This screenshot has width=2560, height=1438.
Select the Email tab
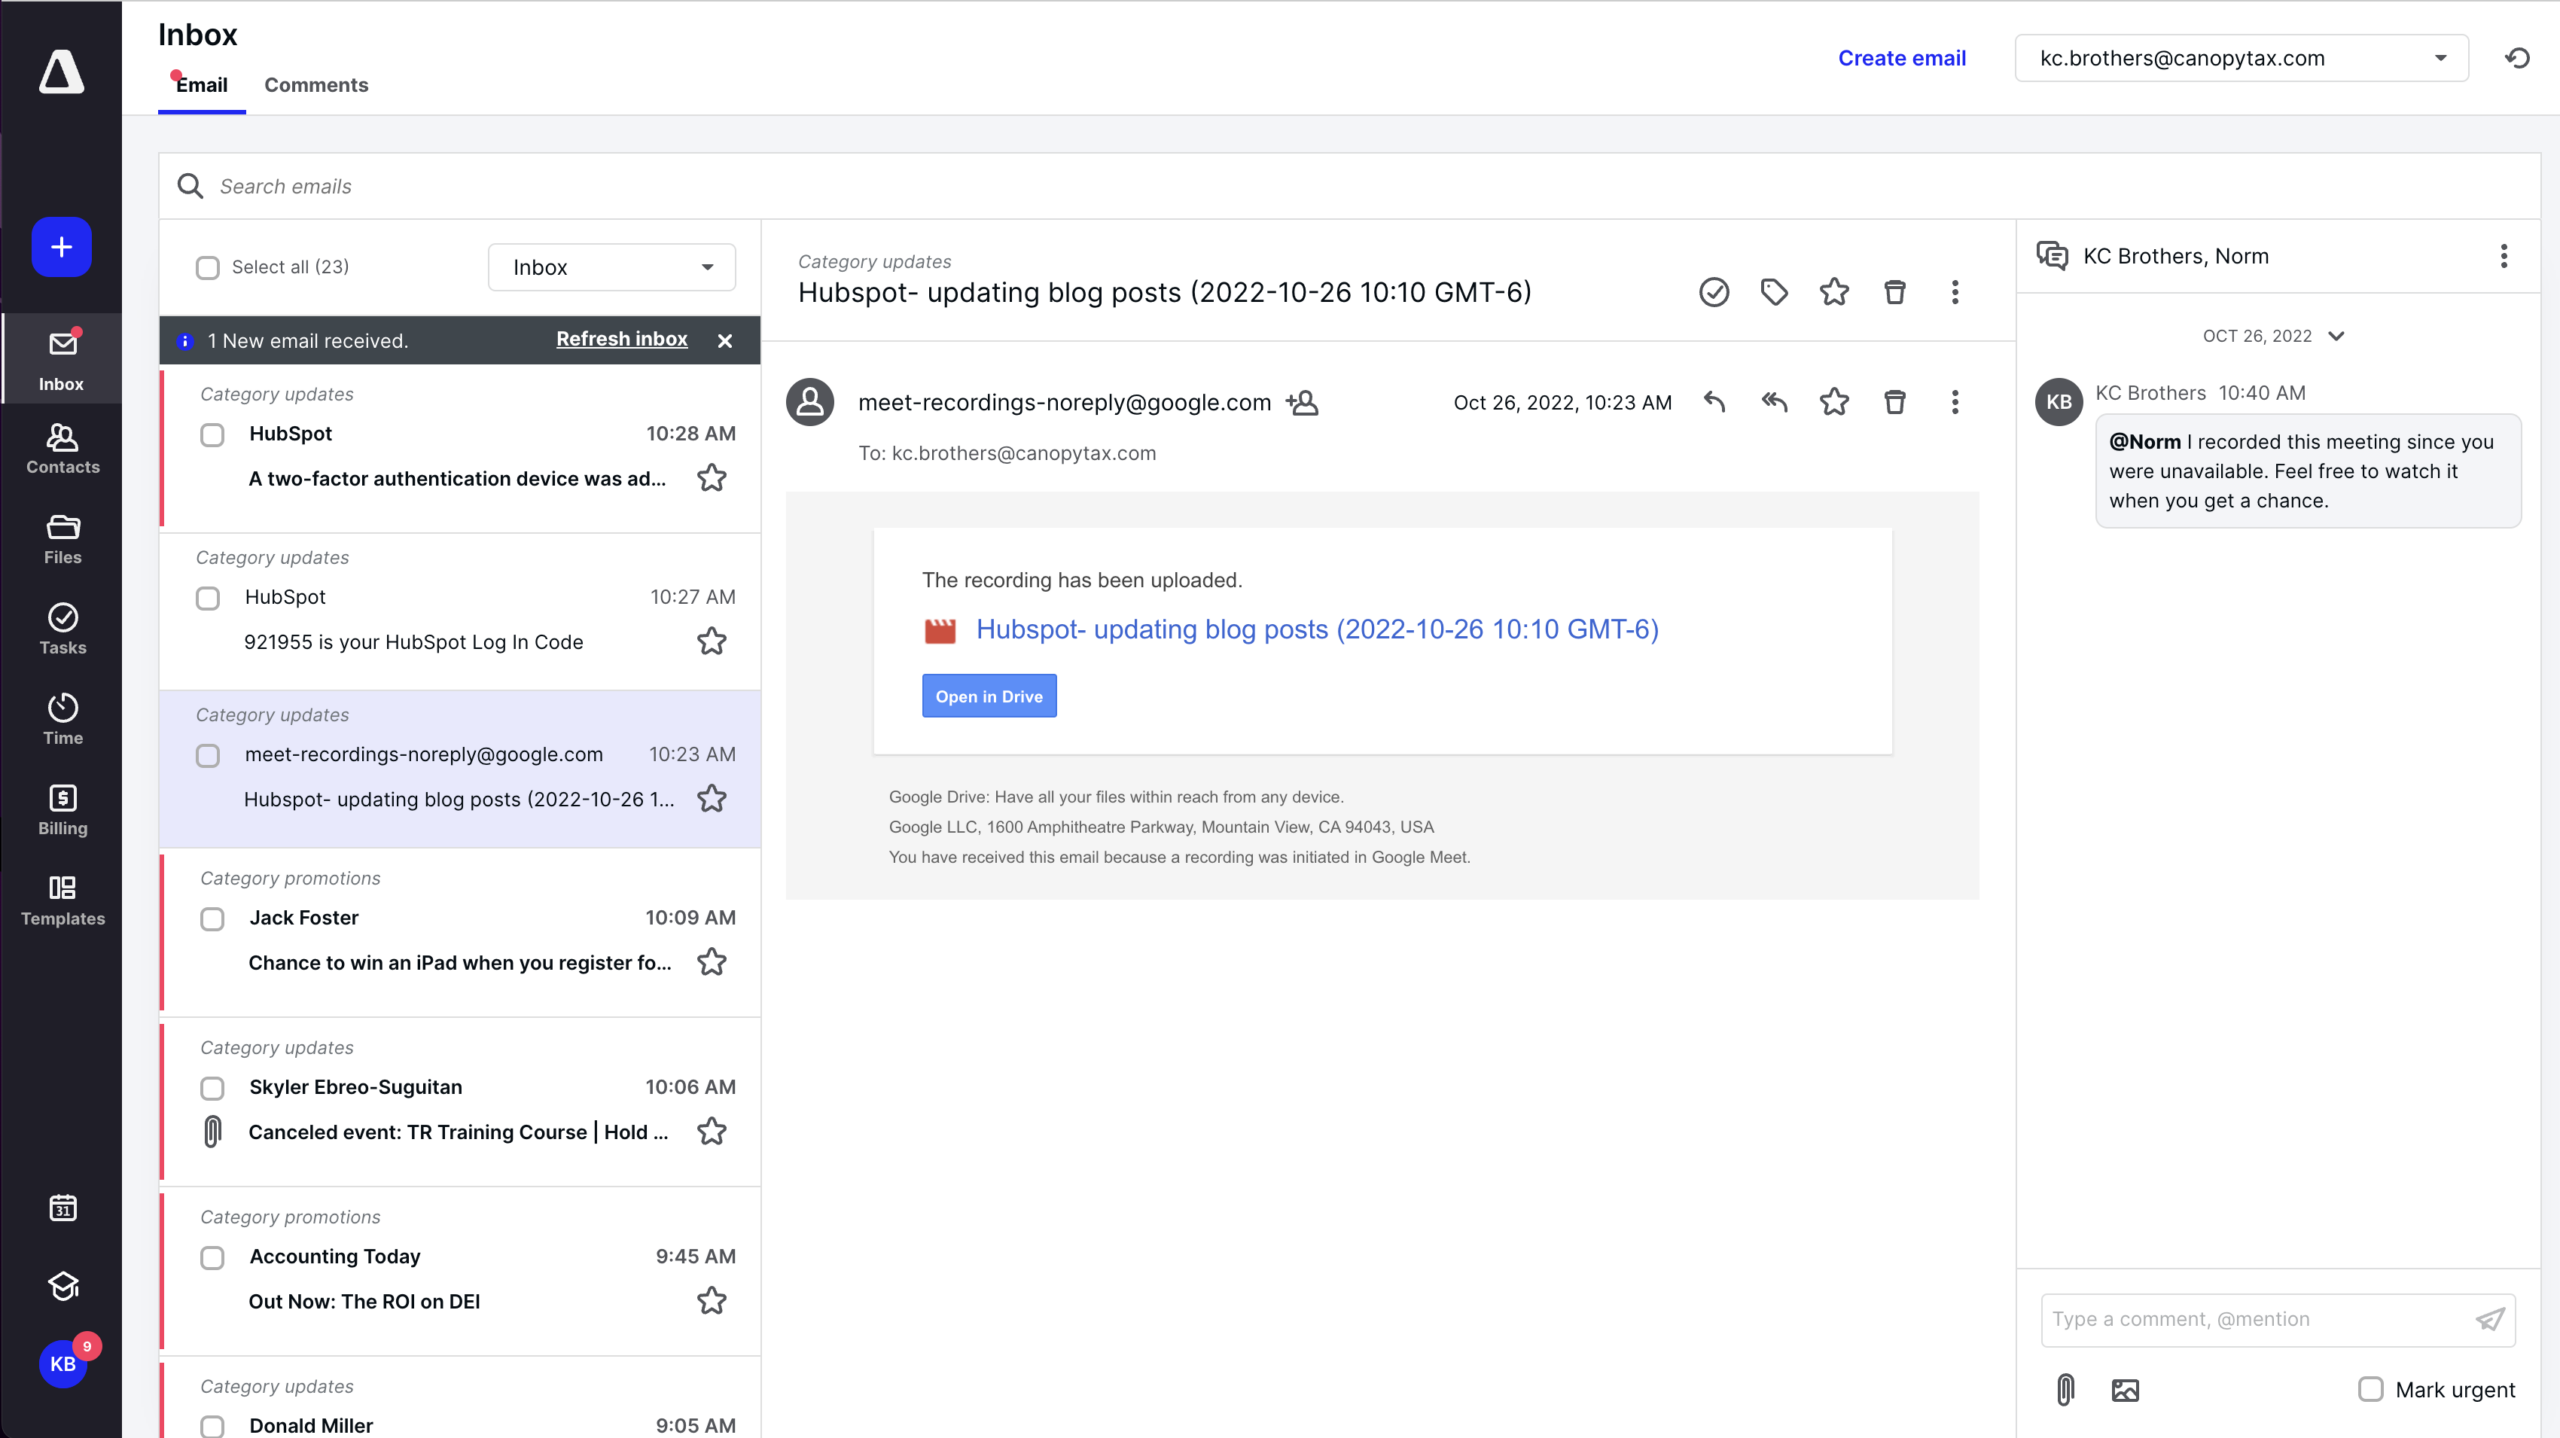[201, 85]
